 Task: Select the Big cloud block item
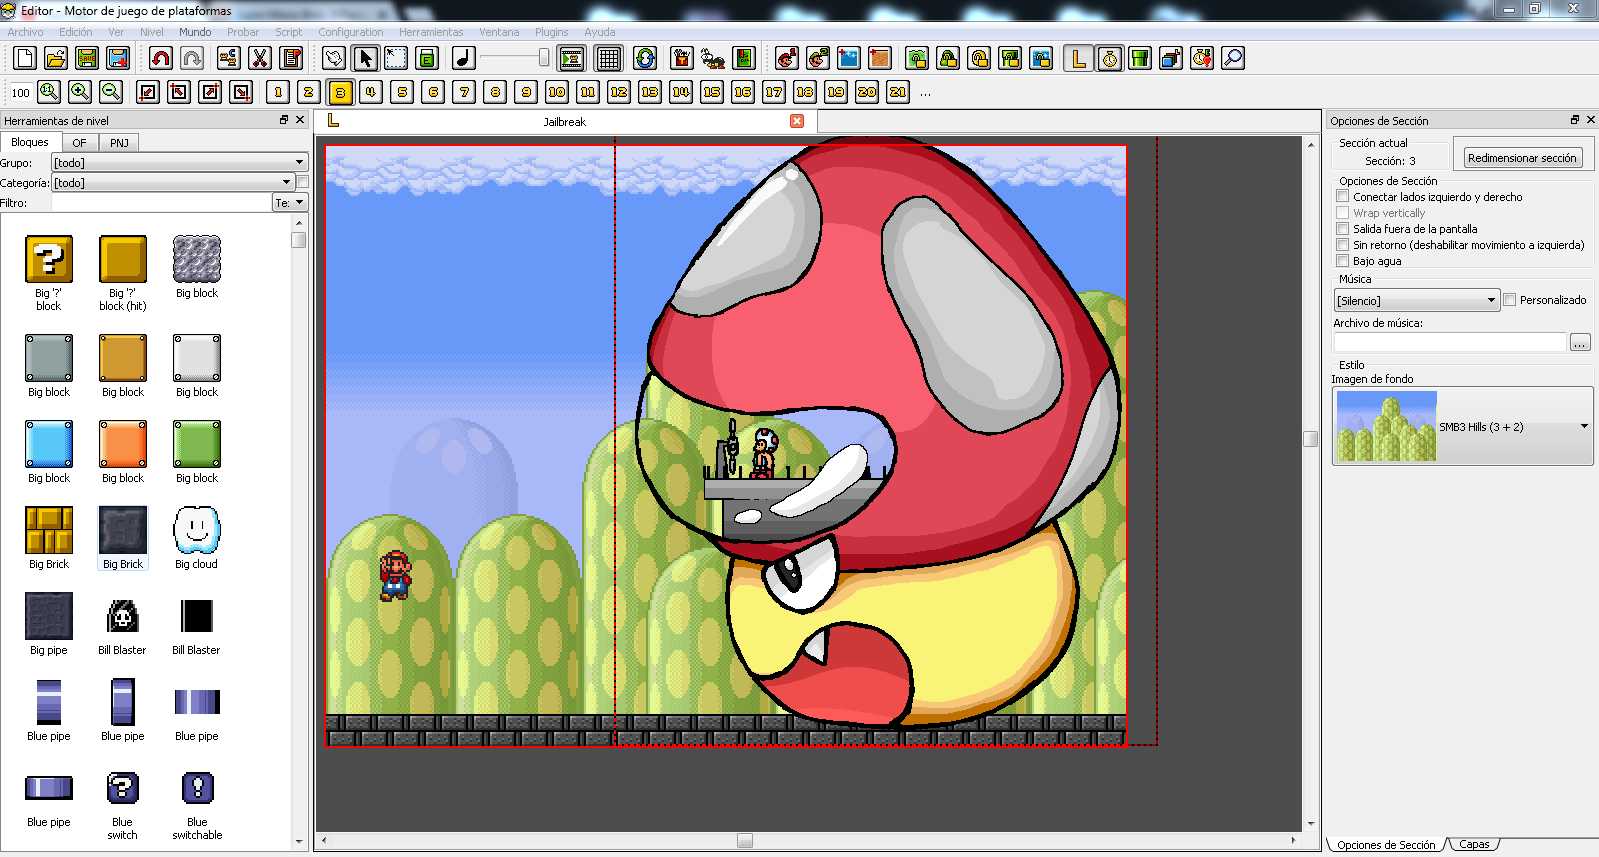196,538
